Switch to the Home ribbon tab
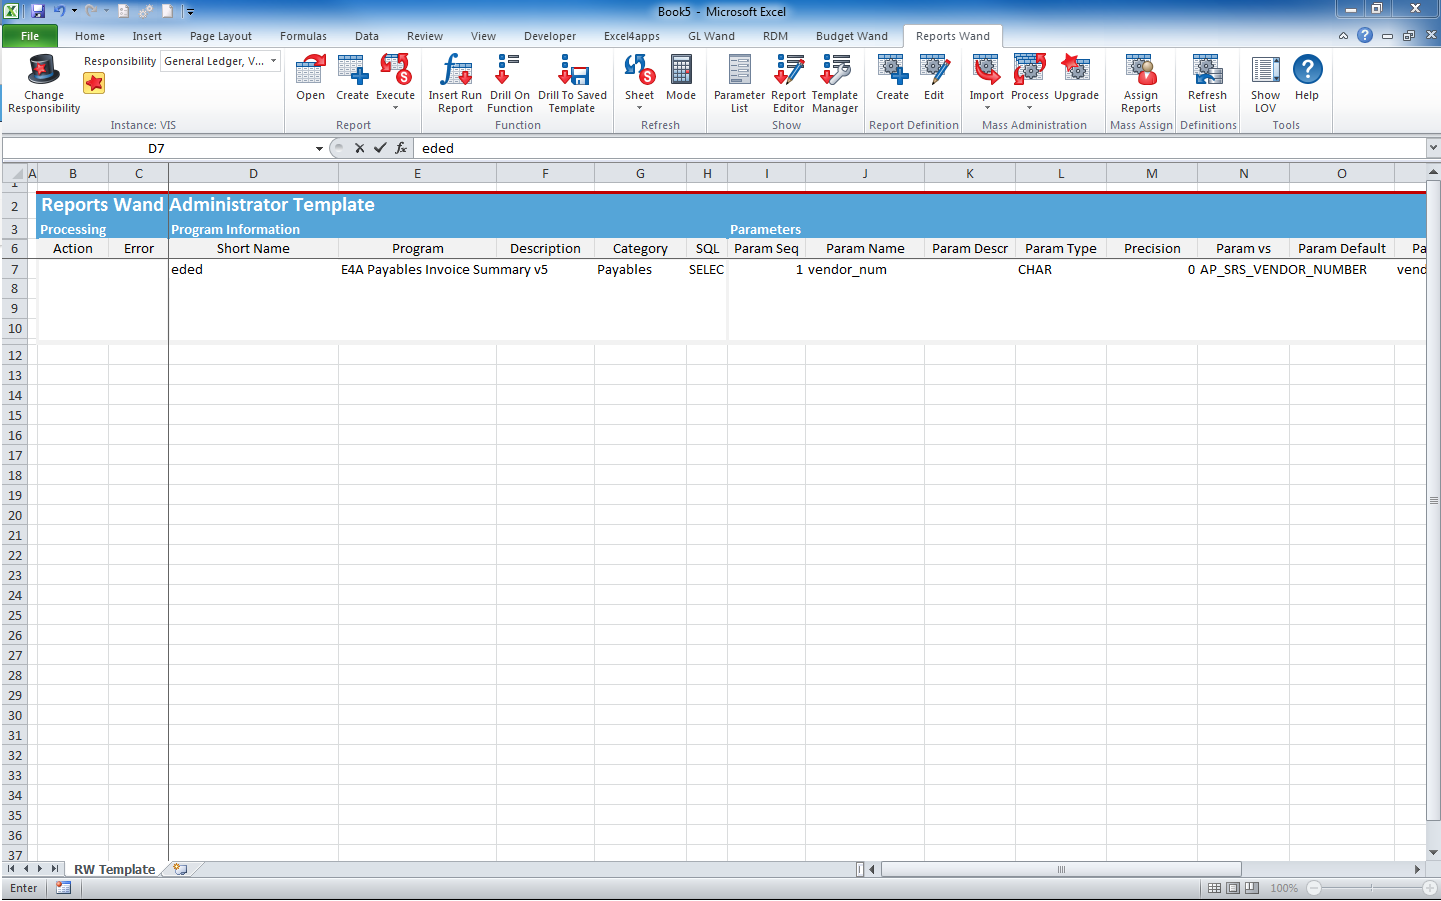Viewport: 1441px width, 901px height. [90, 36]
